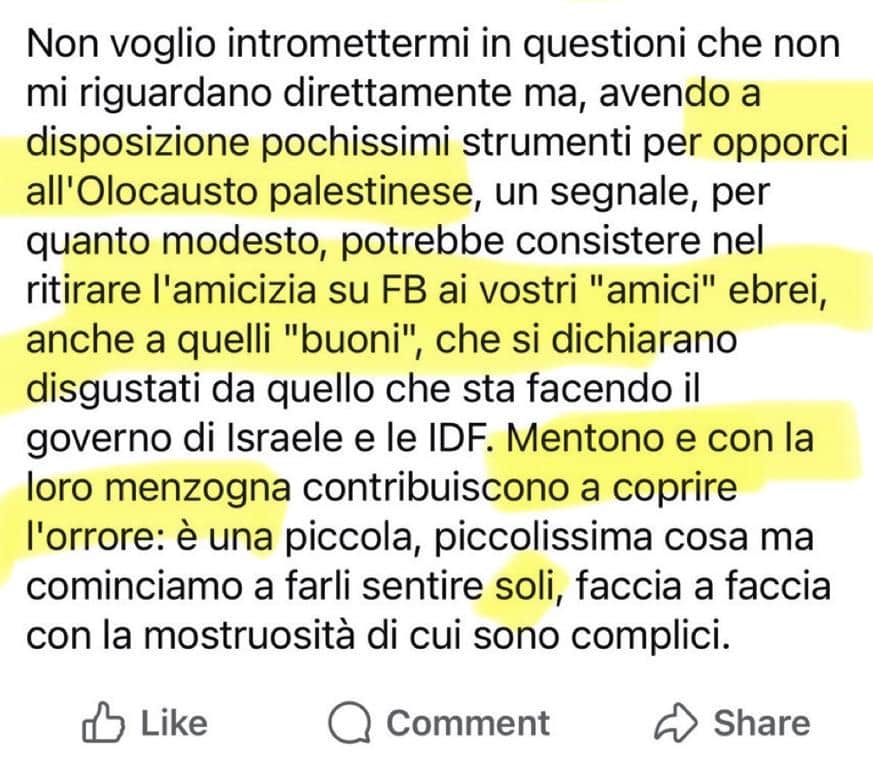Image resolution: width=873 pixels, height=757 pixels.
Task: Click the final word "complici."
Action: click(x=651, y=636)
